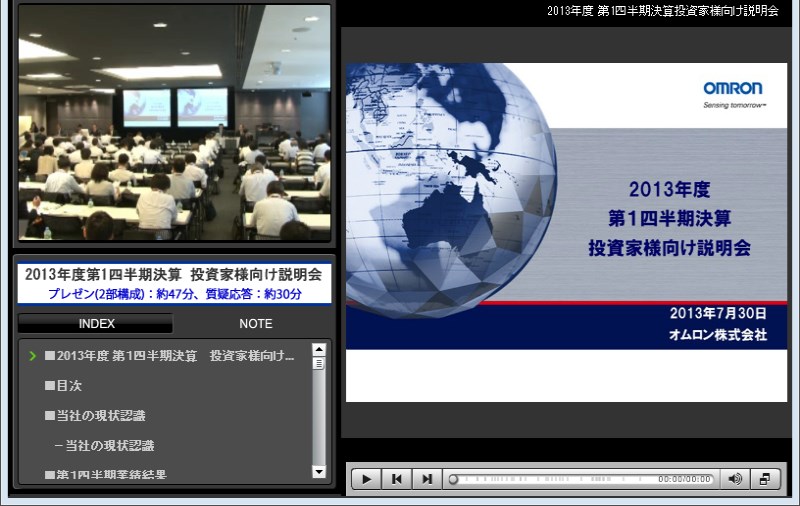Click the middle of the playback timeline
Screen dimensions: 800x506
(581, 479)
